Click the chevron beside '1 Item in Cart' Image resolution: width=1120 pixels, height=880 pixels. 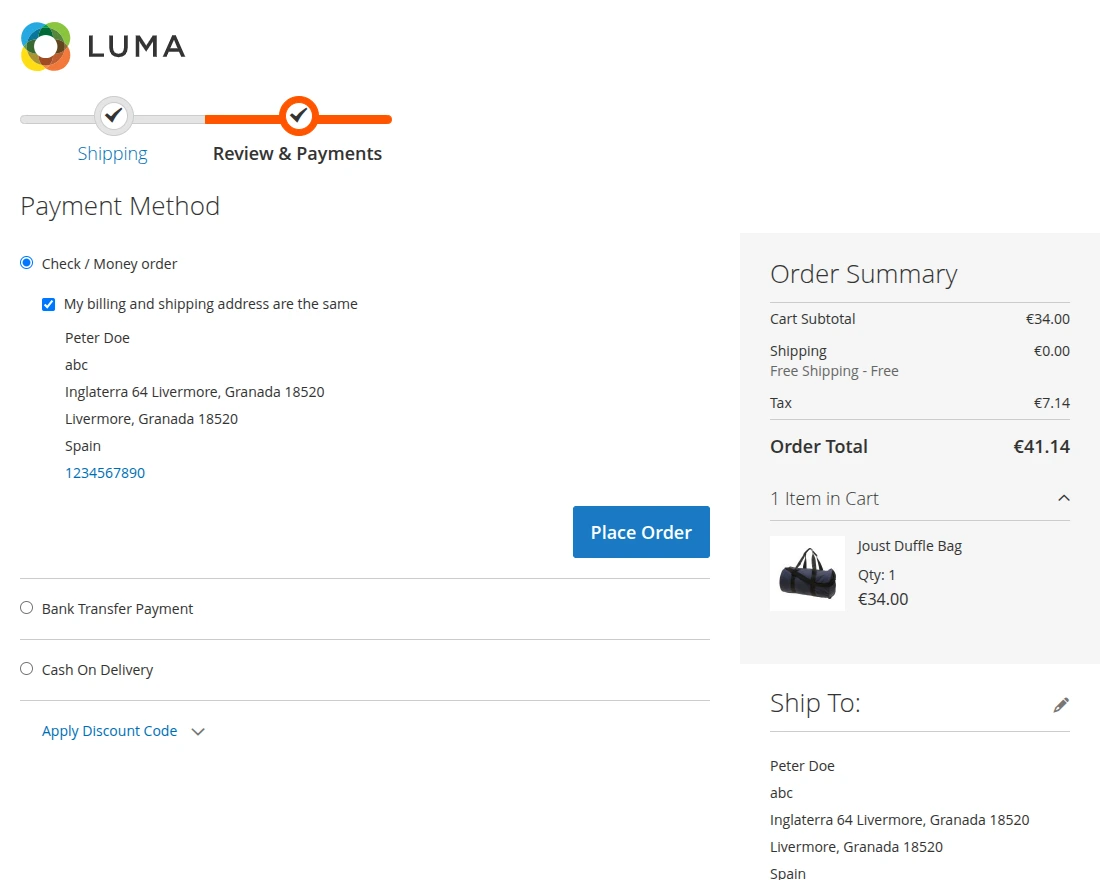(x=1063, y=498)
